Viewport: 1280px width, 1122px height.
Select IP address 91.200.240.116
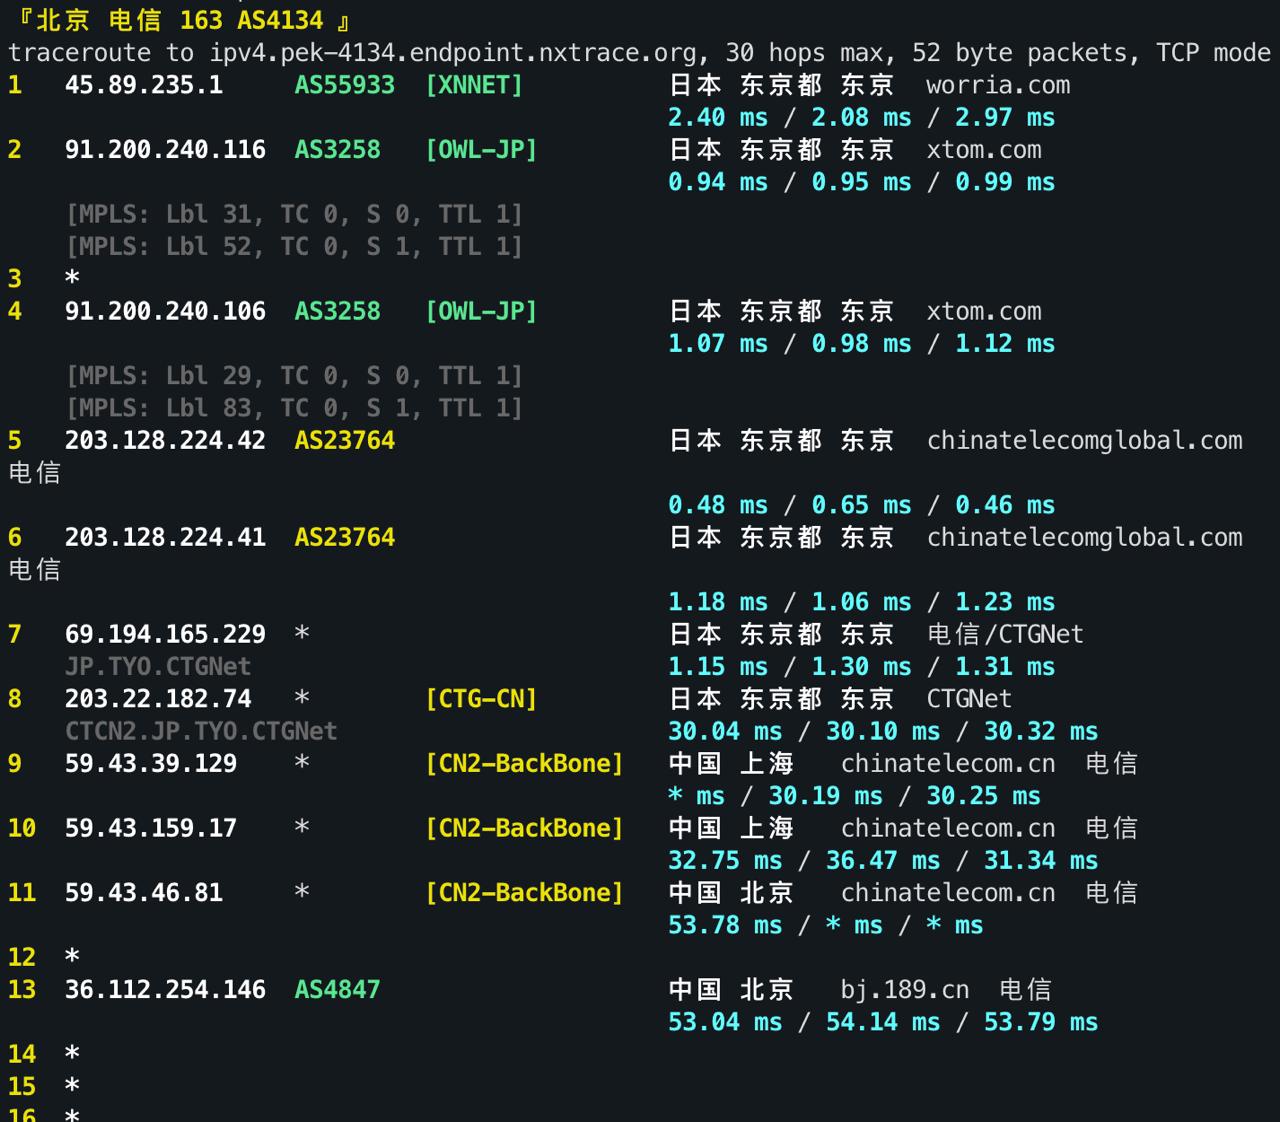tap(165, 150)
